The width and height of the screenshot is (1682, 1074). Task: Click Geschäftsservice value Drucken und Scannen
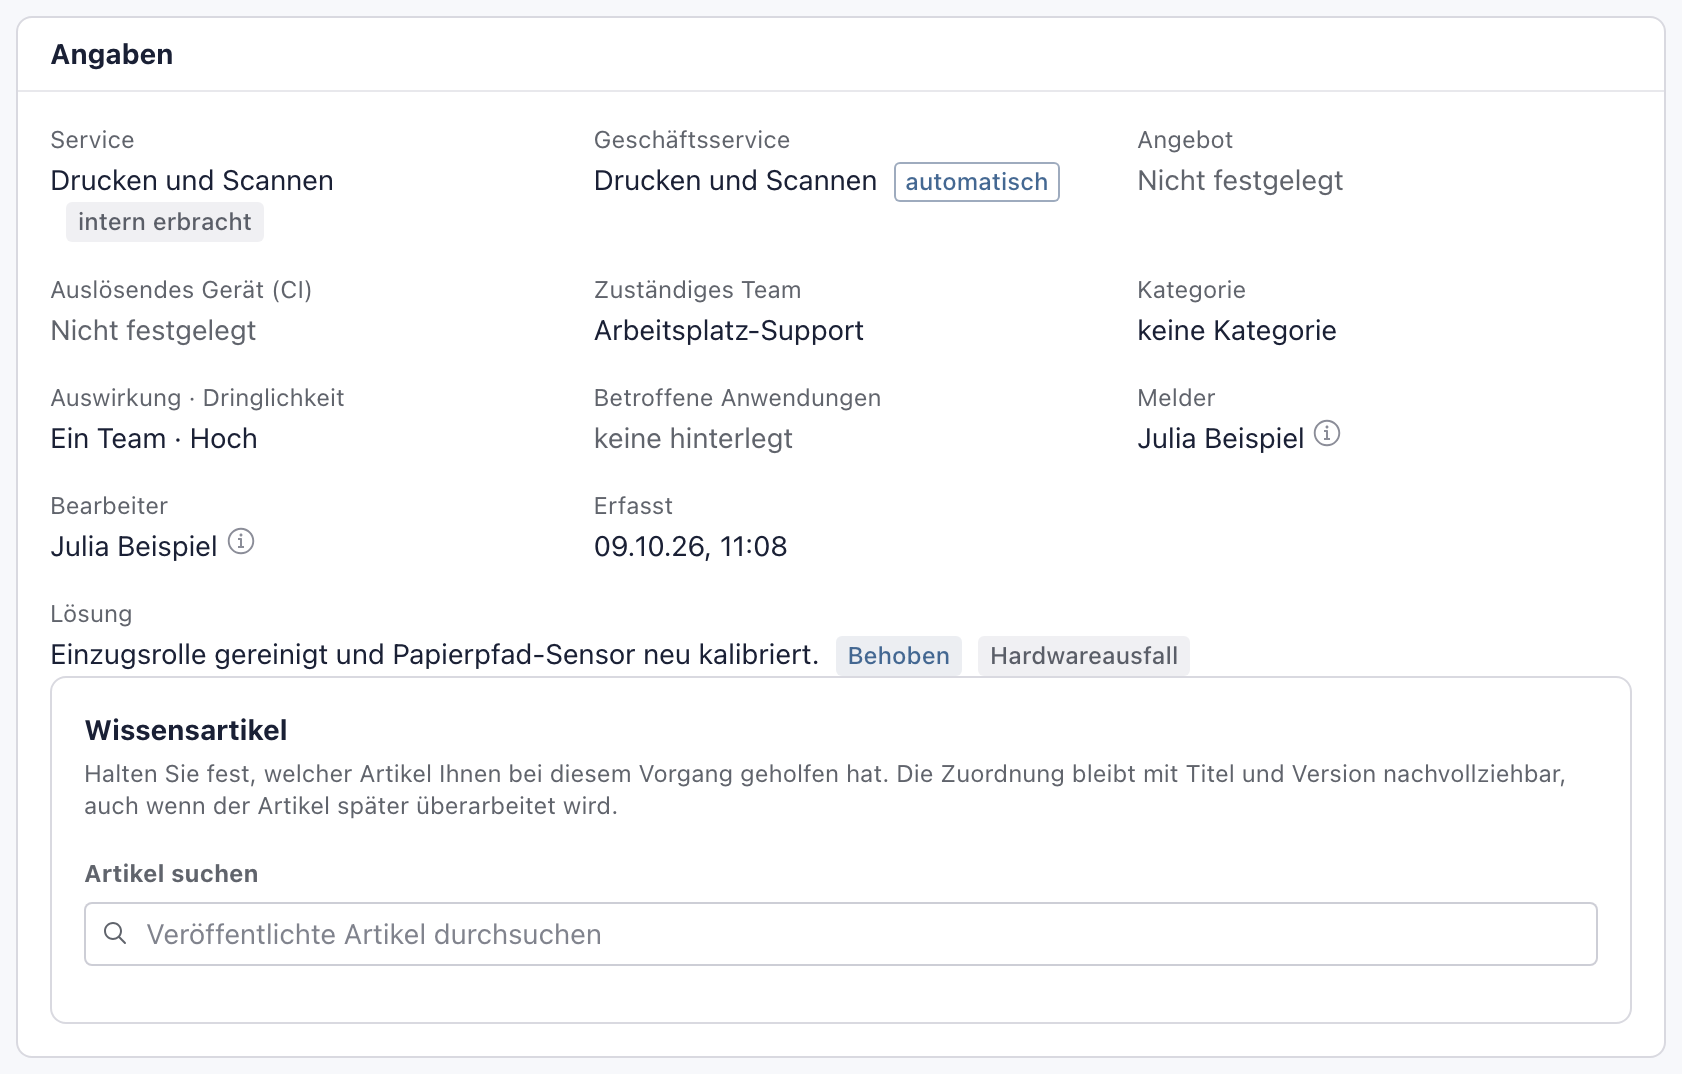click(x=735, y=181)
